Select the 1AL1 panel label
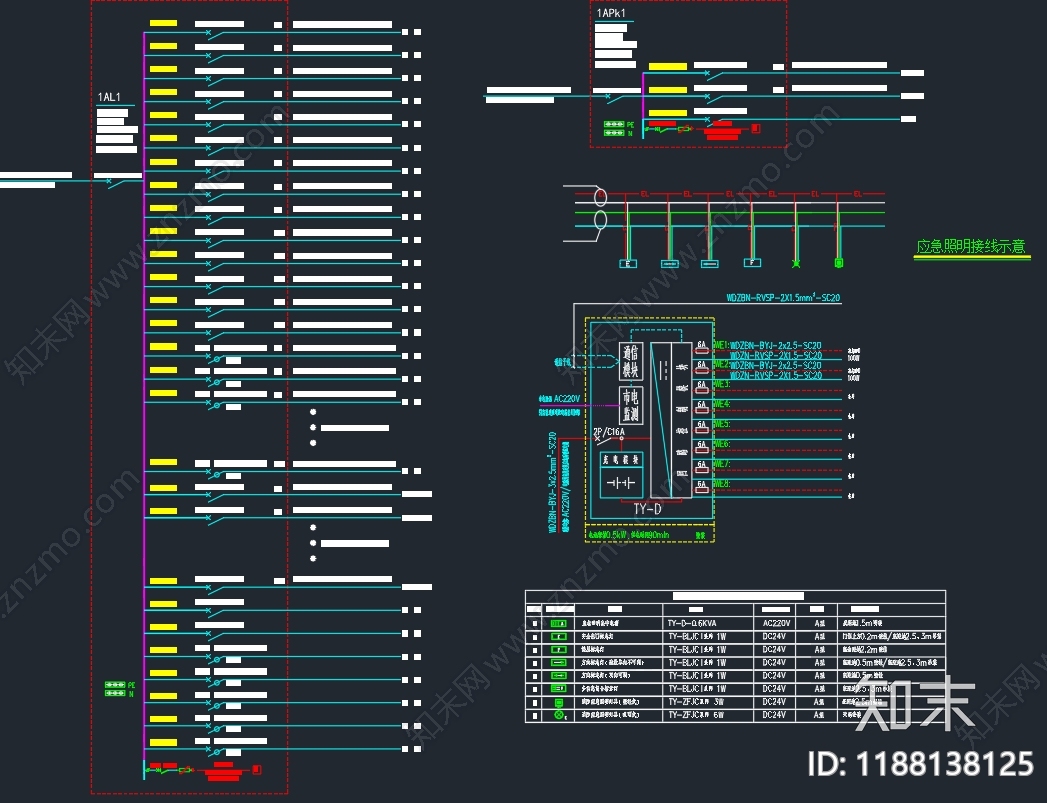 point(109,97)
